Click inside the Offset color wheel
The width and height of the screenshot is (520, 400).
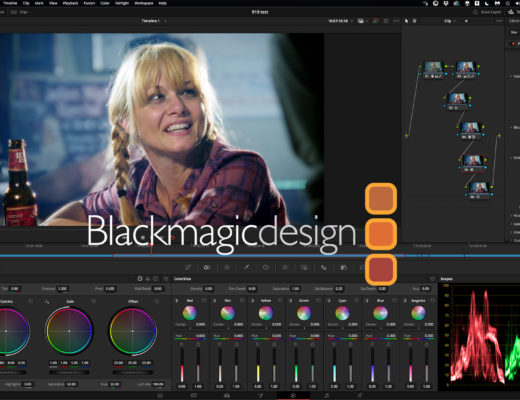(133, 331)
